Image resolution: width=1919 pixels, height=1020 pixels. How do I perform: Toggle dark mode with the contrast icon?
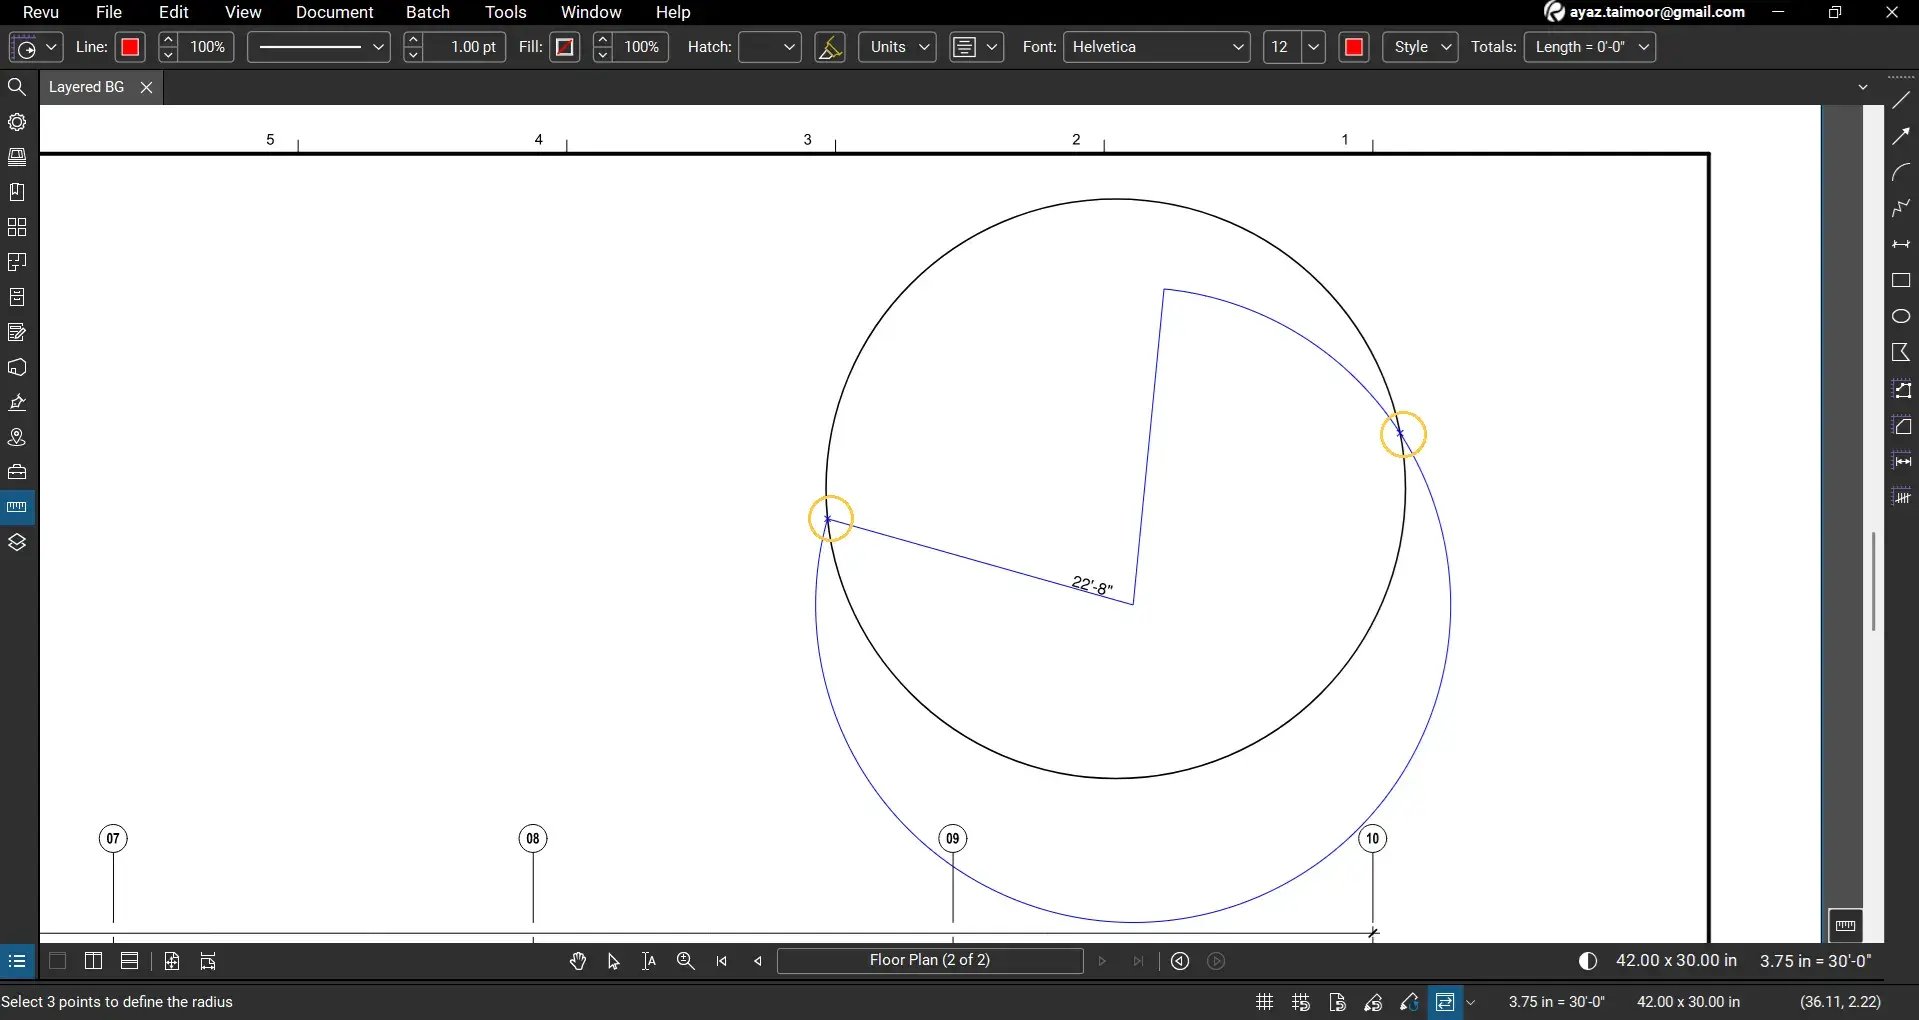[1588, 961]
